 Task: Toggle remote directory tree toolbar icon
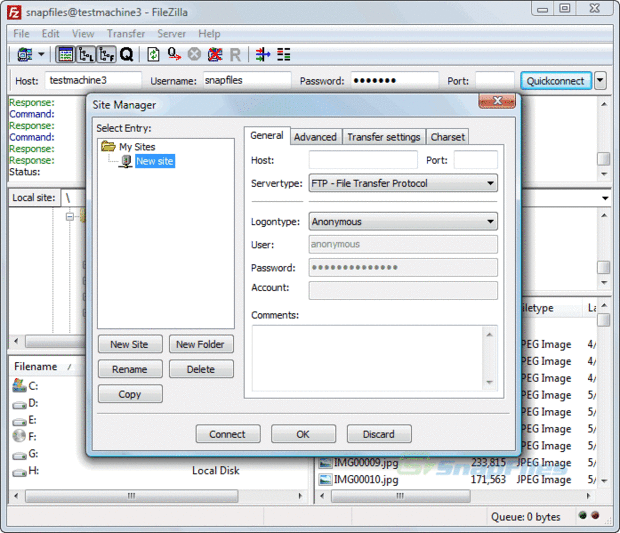point(106,55)
